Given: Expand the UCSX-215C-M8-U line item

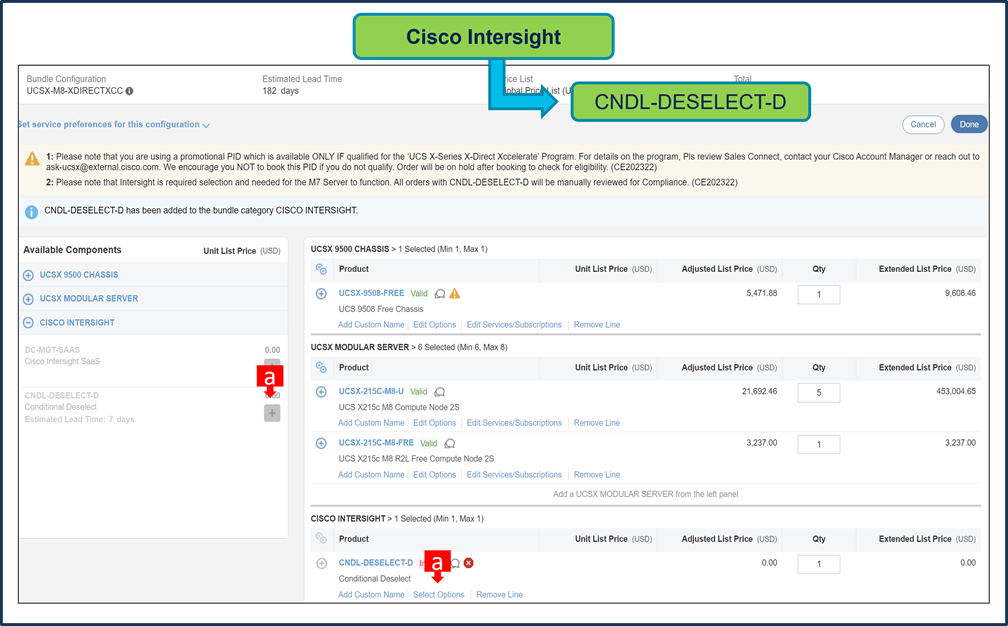Looking at the screenshot, I should tap(321, 392).
